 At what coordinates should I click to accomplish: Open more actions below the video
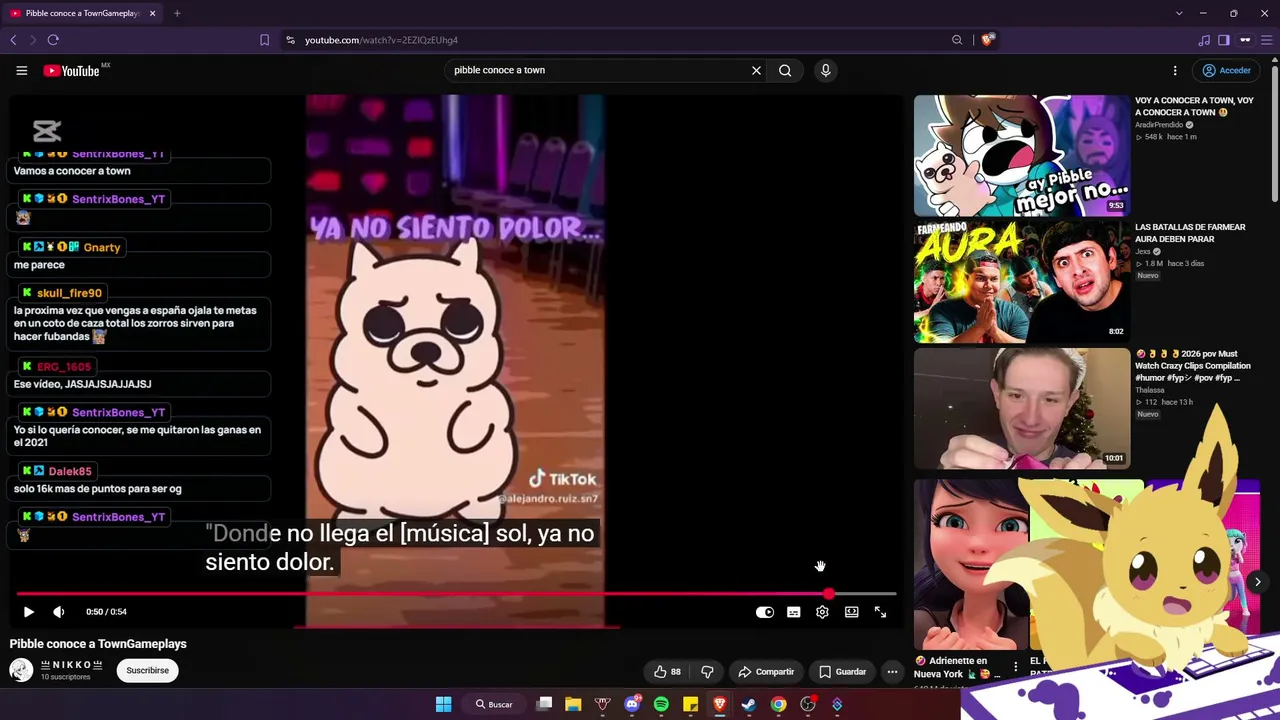coord(892,672)
